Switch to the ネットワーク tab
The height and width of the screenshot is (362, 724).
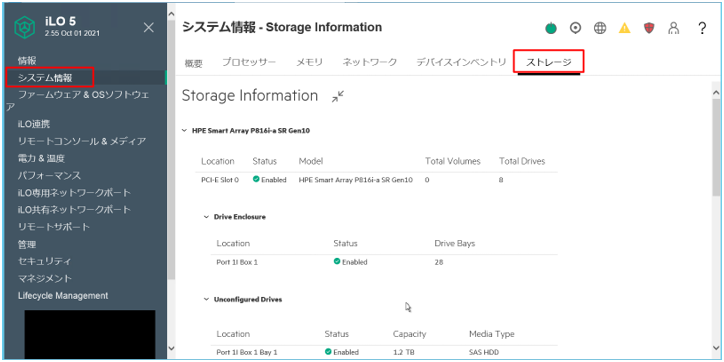click(369, 62)
